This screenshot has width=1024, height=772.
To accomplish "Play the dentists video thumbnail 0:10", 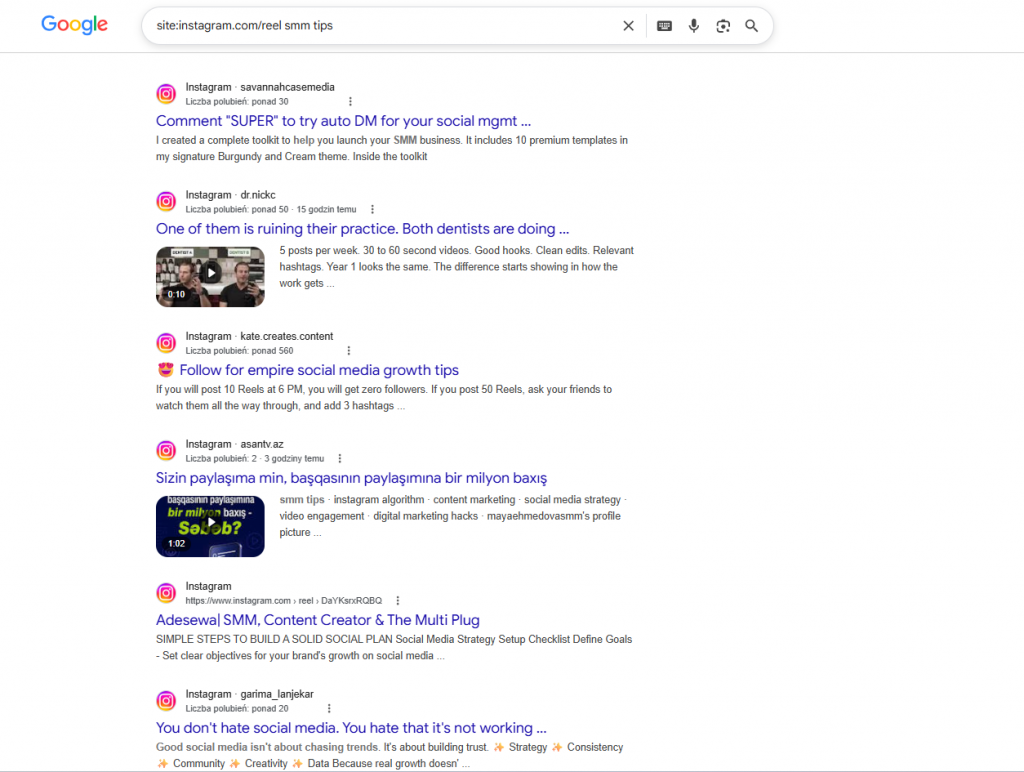I will (210, 276).
